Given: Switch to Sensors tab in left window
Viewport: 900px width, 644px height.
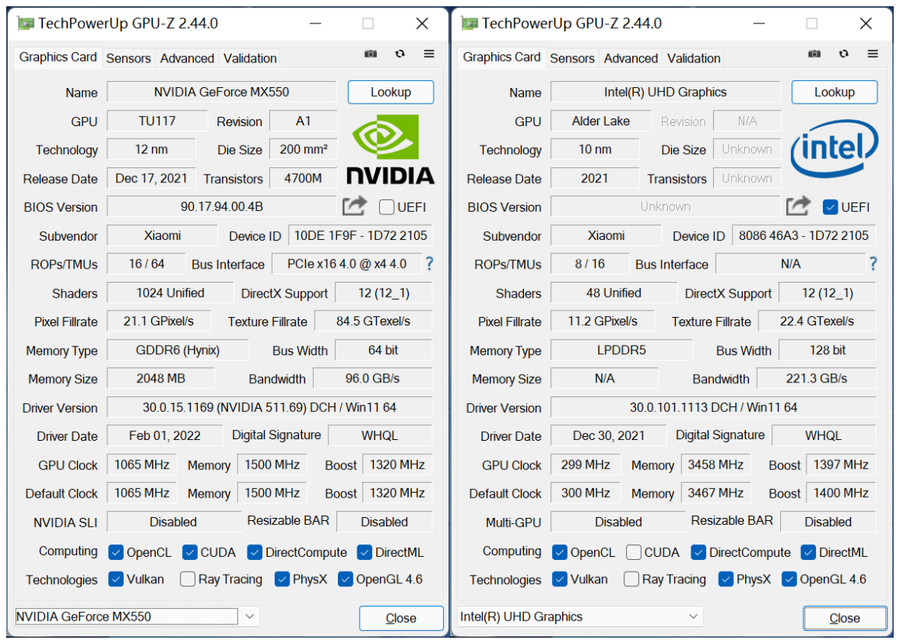Looking at the screenshot, I should tap(128, 58).
